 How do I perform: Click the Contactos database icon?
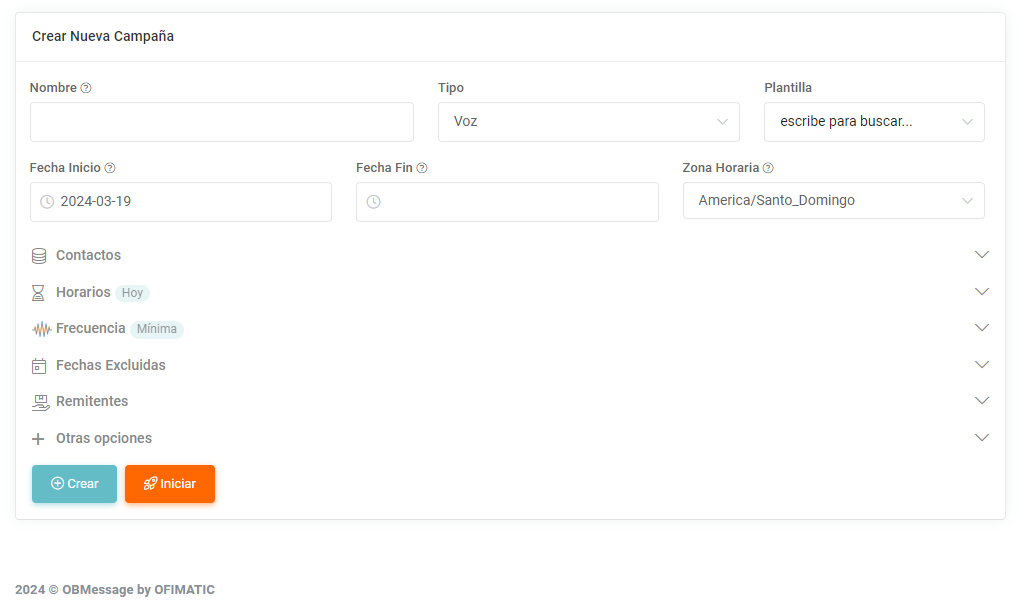[x=39, y=256]
